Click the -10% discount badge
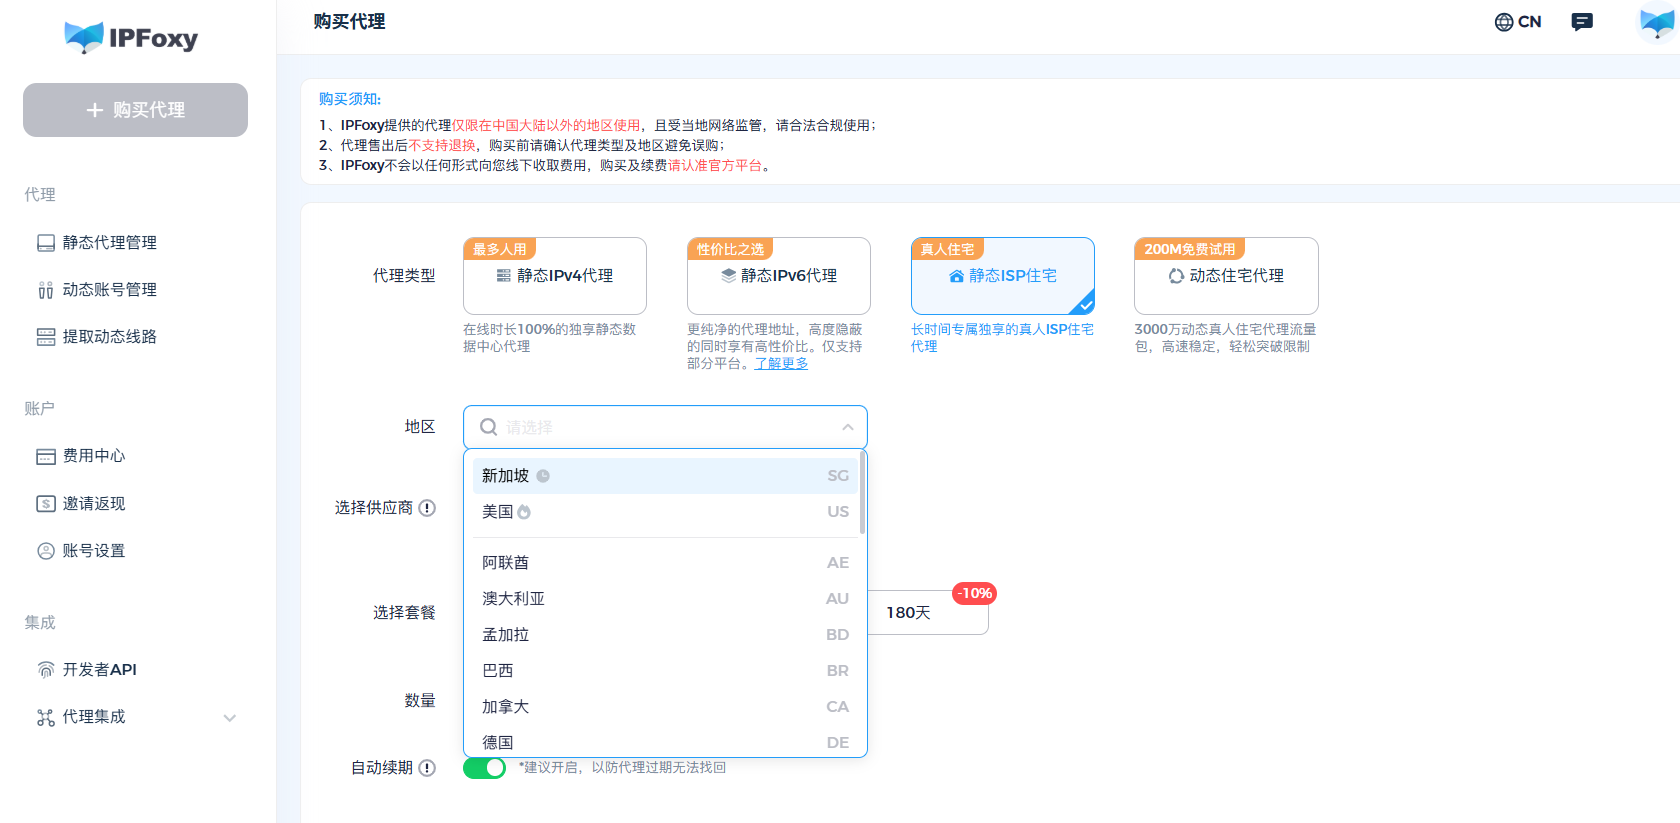 974,594
